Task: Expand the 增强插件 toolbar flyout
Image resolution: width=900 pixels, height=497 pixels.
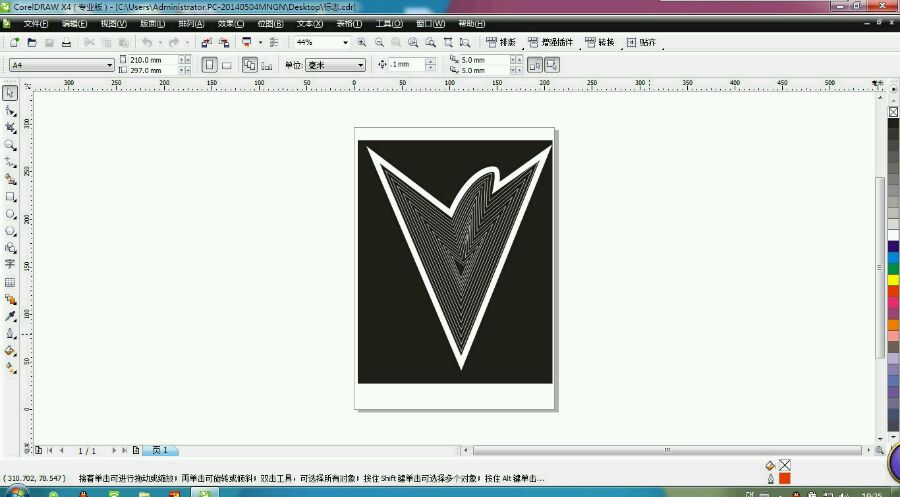Action: (580, 48)
